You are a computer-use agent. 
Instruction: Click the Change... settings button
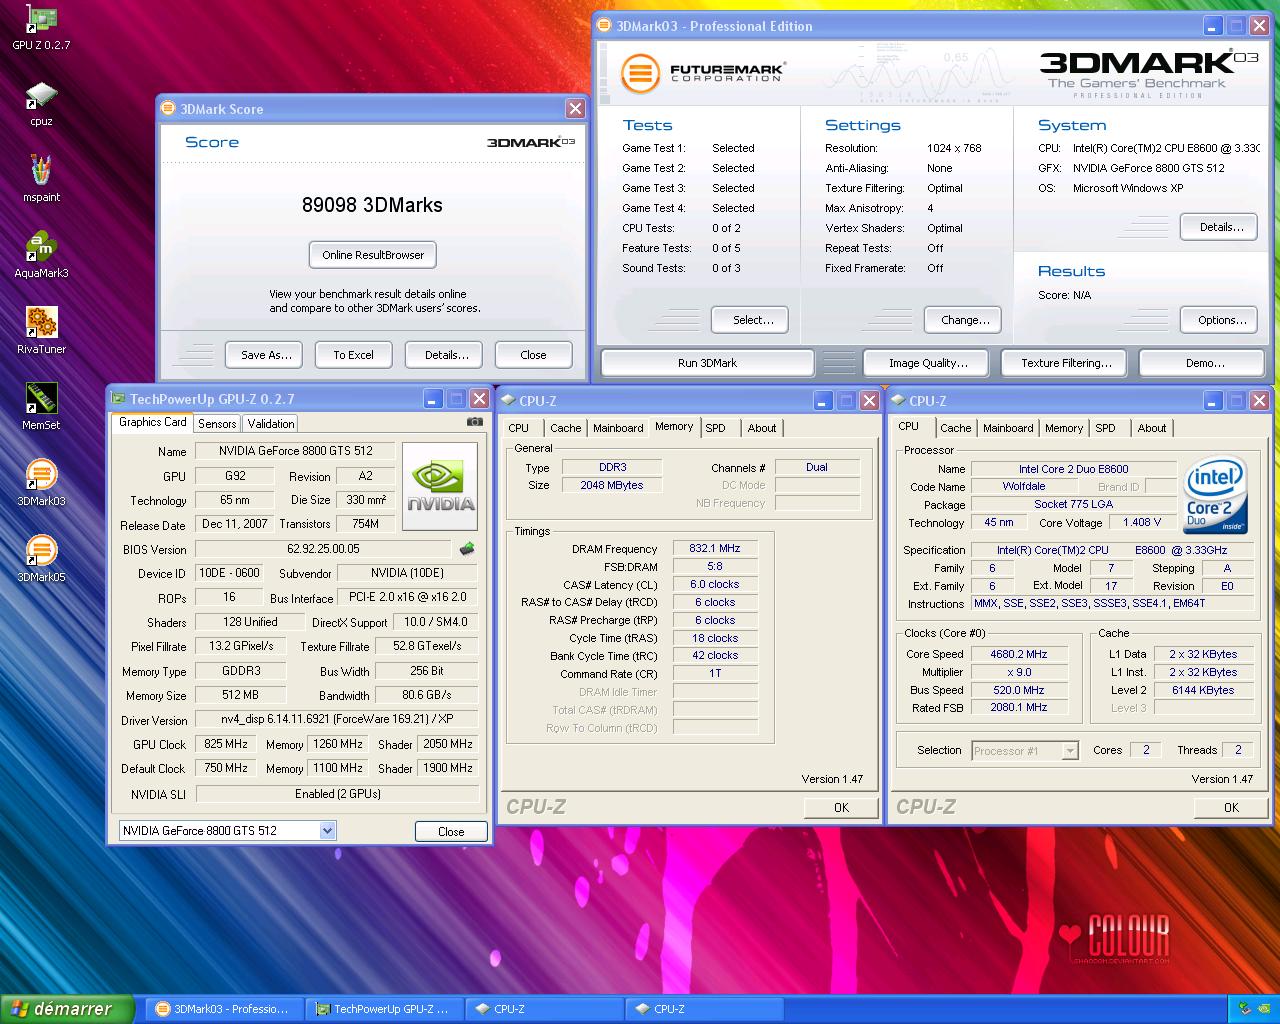[965, 320]
